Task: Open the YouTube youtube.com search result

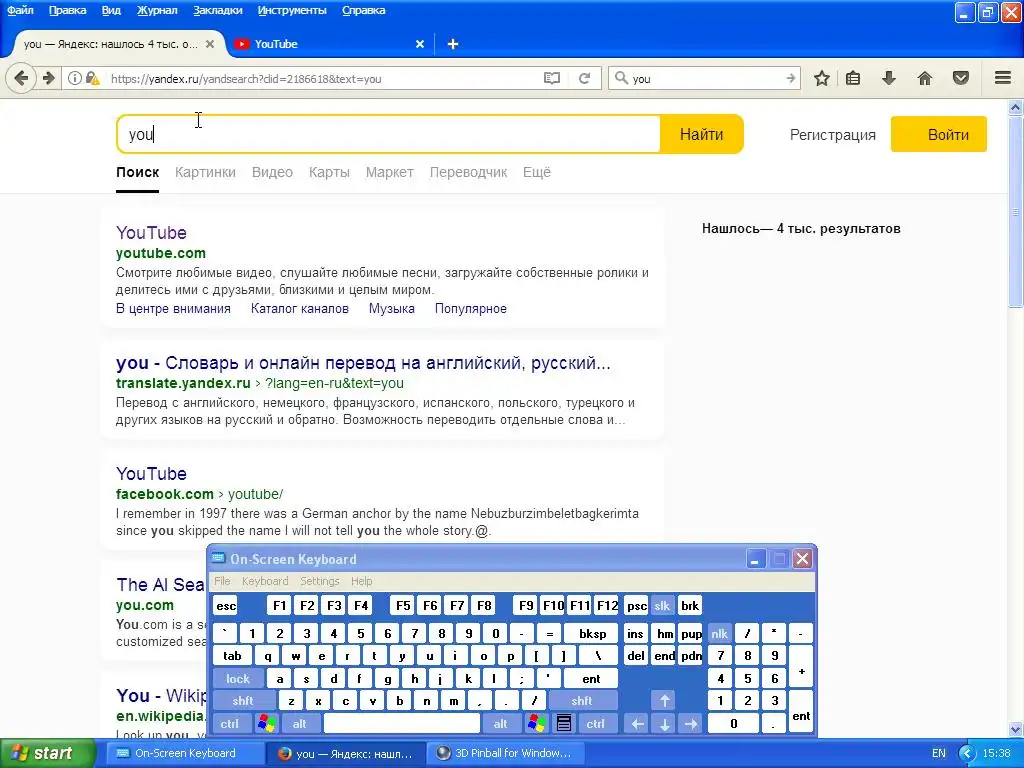Action: (x=151, y=233)
